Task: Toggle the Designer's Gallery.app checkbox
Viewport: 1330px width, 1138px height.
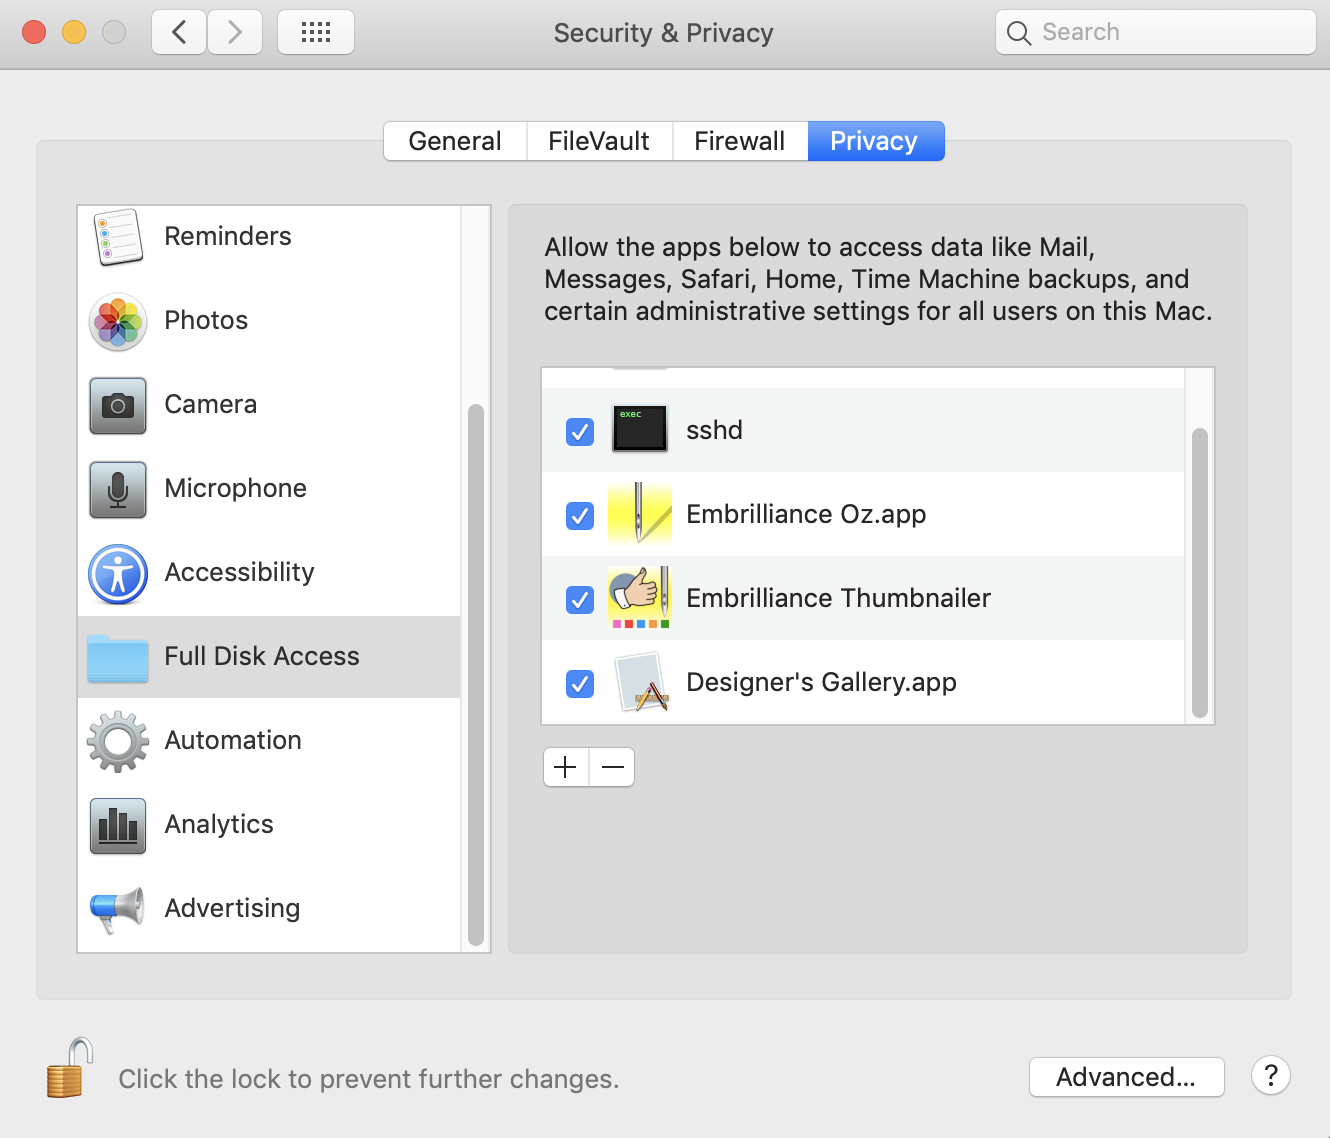Action: [580, 684]
